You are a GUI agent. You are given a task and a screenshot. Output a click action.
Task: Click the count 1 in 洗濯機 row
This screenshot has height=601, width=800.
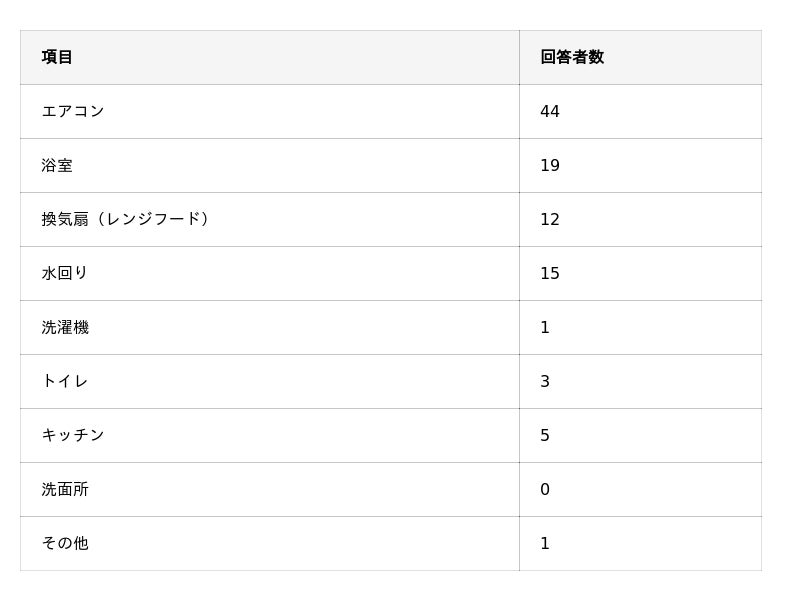pyautogui.click(x=545, y=327)
